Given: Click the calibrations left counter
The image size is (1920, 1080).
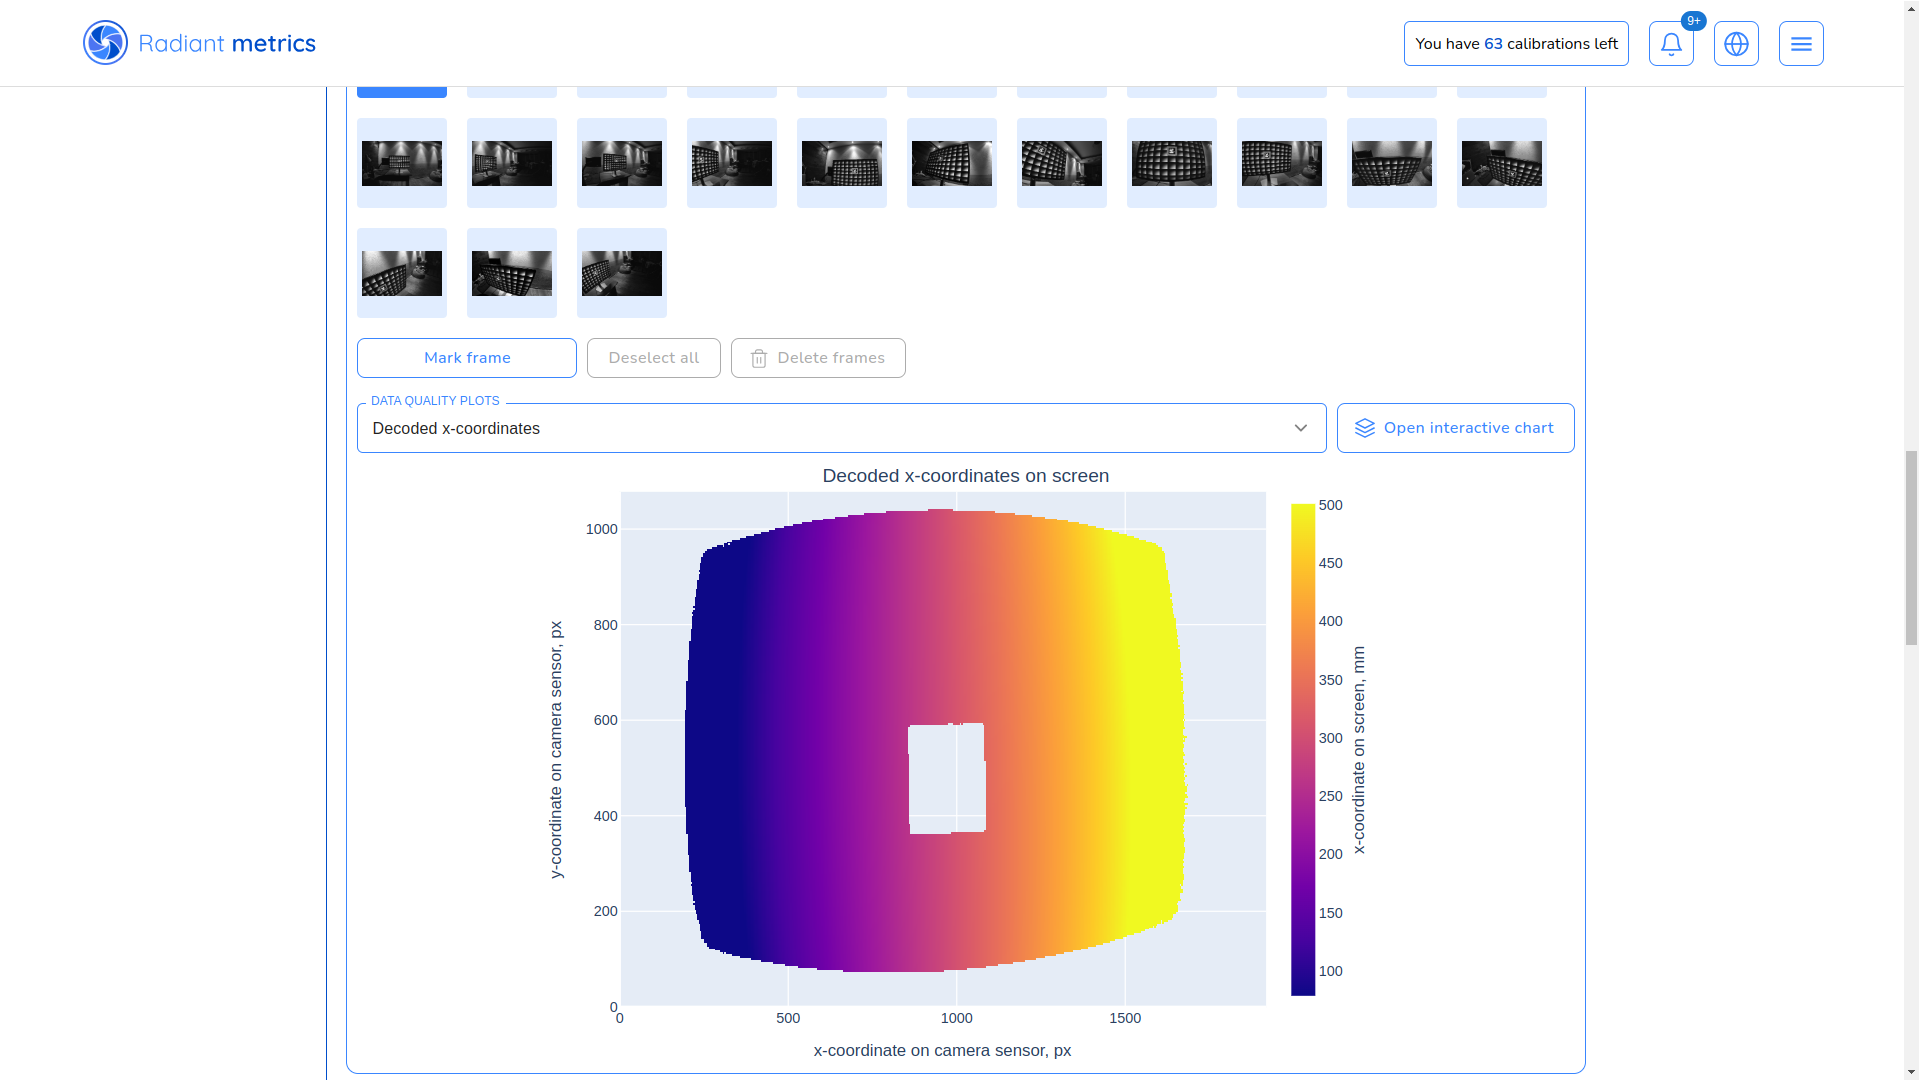Looking at the screenshot, I should [x=1515, y=44].
